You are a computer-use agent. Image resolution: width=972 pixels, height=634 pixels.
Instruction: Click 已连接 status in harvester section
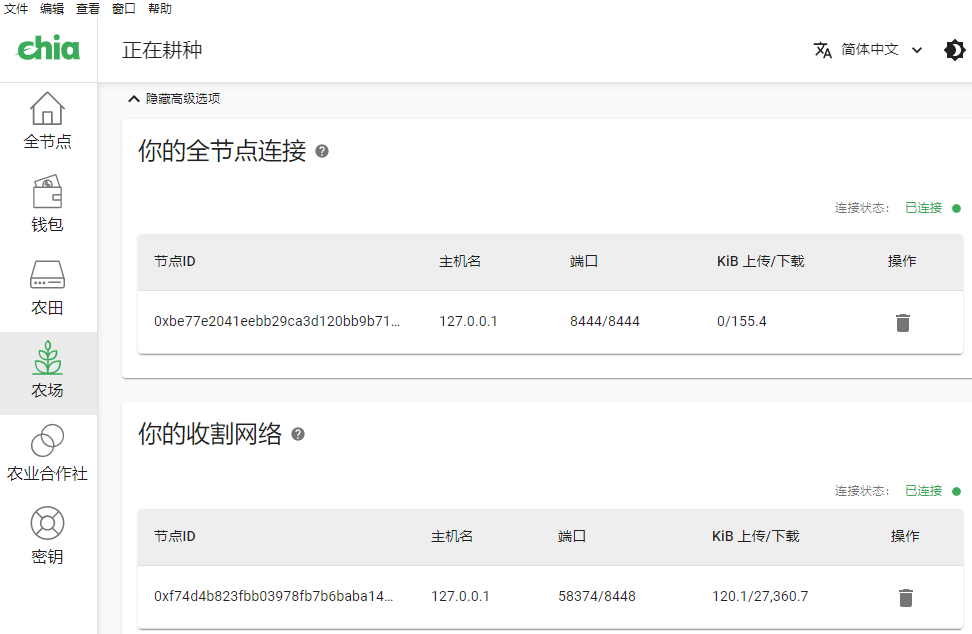(923, 491)
